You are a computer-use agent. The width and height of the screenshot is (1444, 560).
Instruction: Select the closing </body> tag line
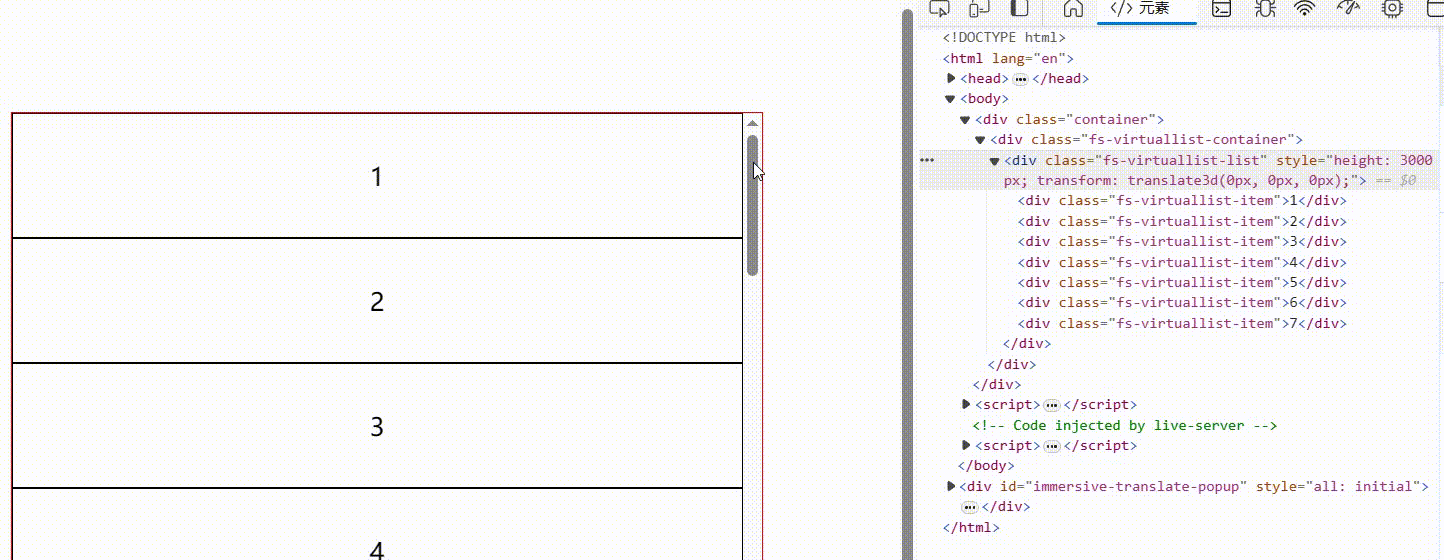pos(986,466)
